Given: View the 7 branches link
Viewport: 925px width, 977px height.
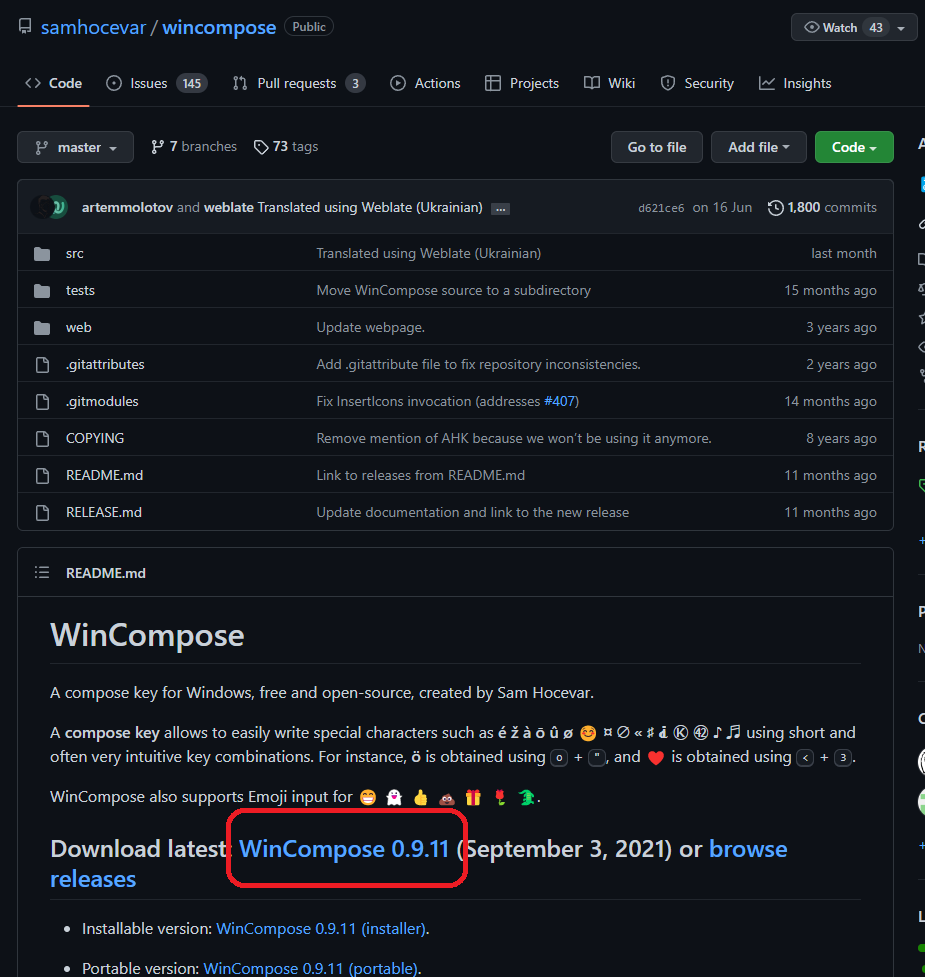Looking at the screenshot, I should click(x=194, y=146).
